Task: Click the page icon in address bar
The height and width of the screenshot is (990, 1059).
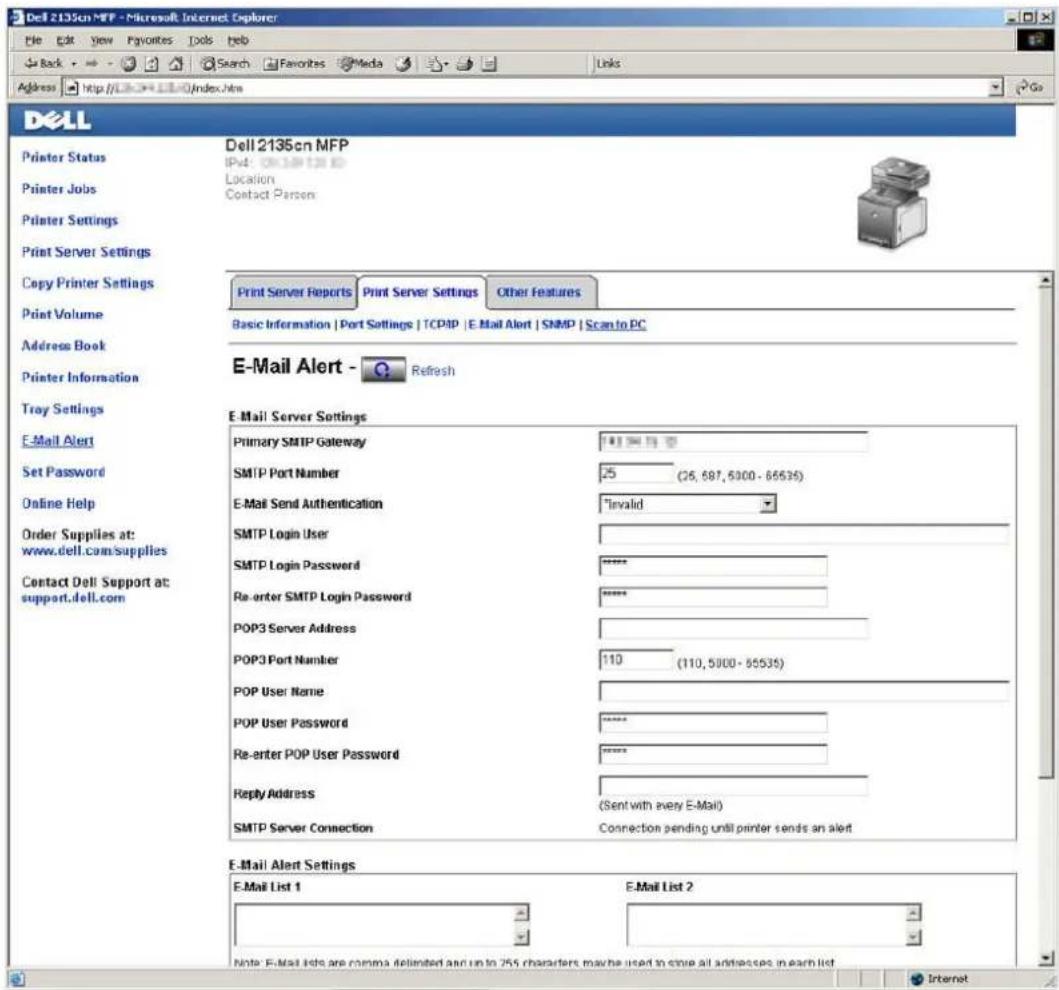Action: point(71,88)
